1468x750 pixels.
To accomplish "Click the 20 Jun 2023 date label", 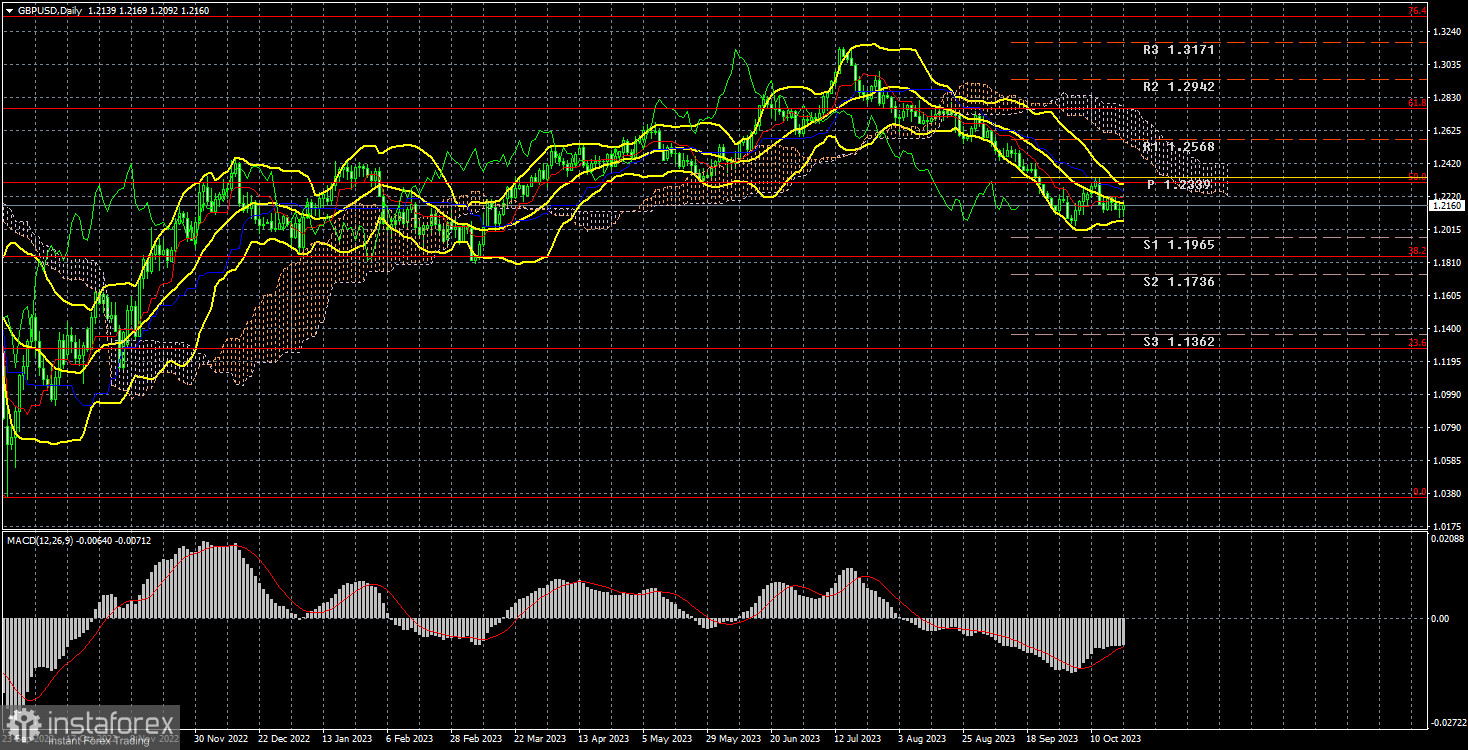I will click(797, 739).
